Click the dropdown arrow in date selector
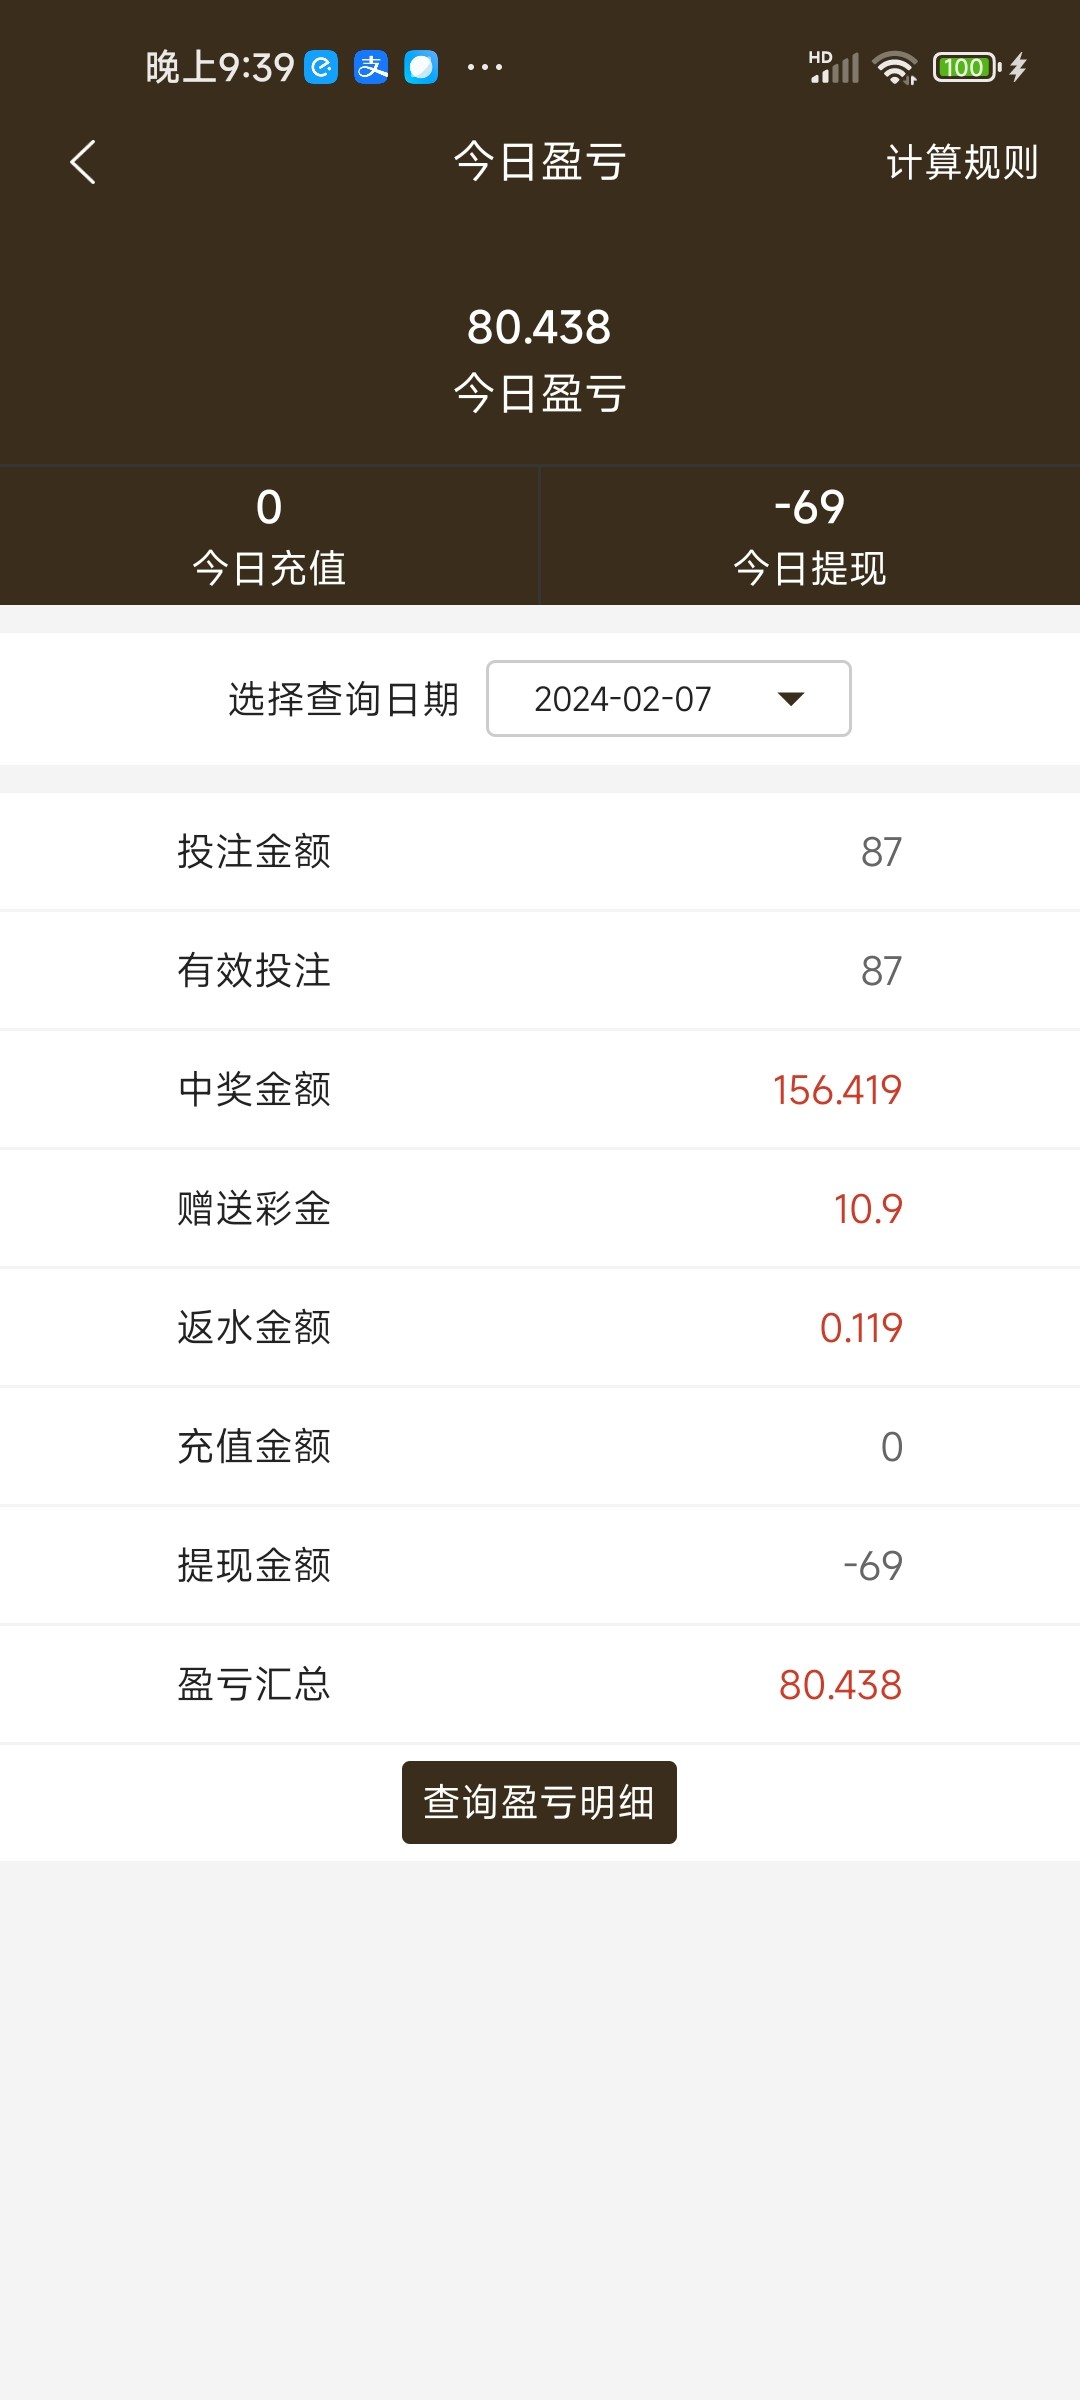The height and width of the screenshot is (2400, 1080). click(x=791, y=699)
